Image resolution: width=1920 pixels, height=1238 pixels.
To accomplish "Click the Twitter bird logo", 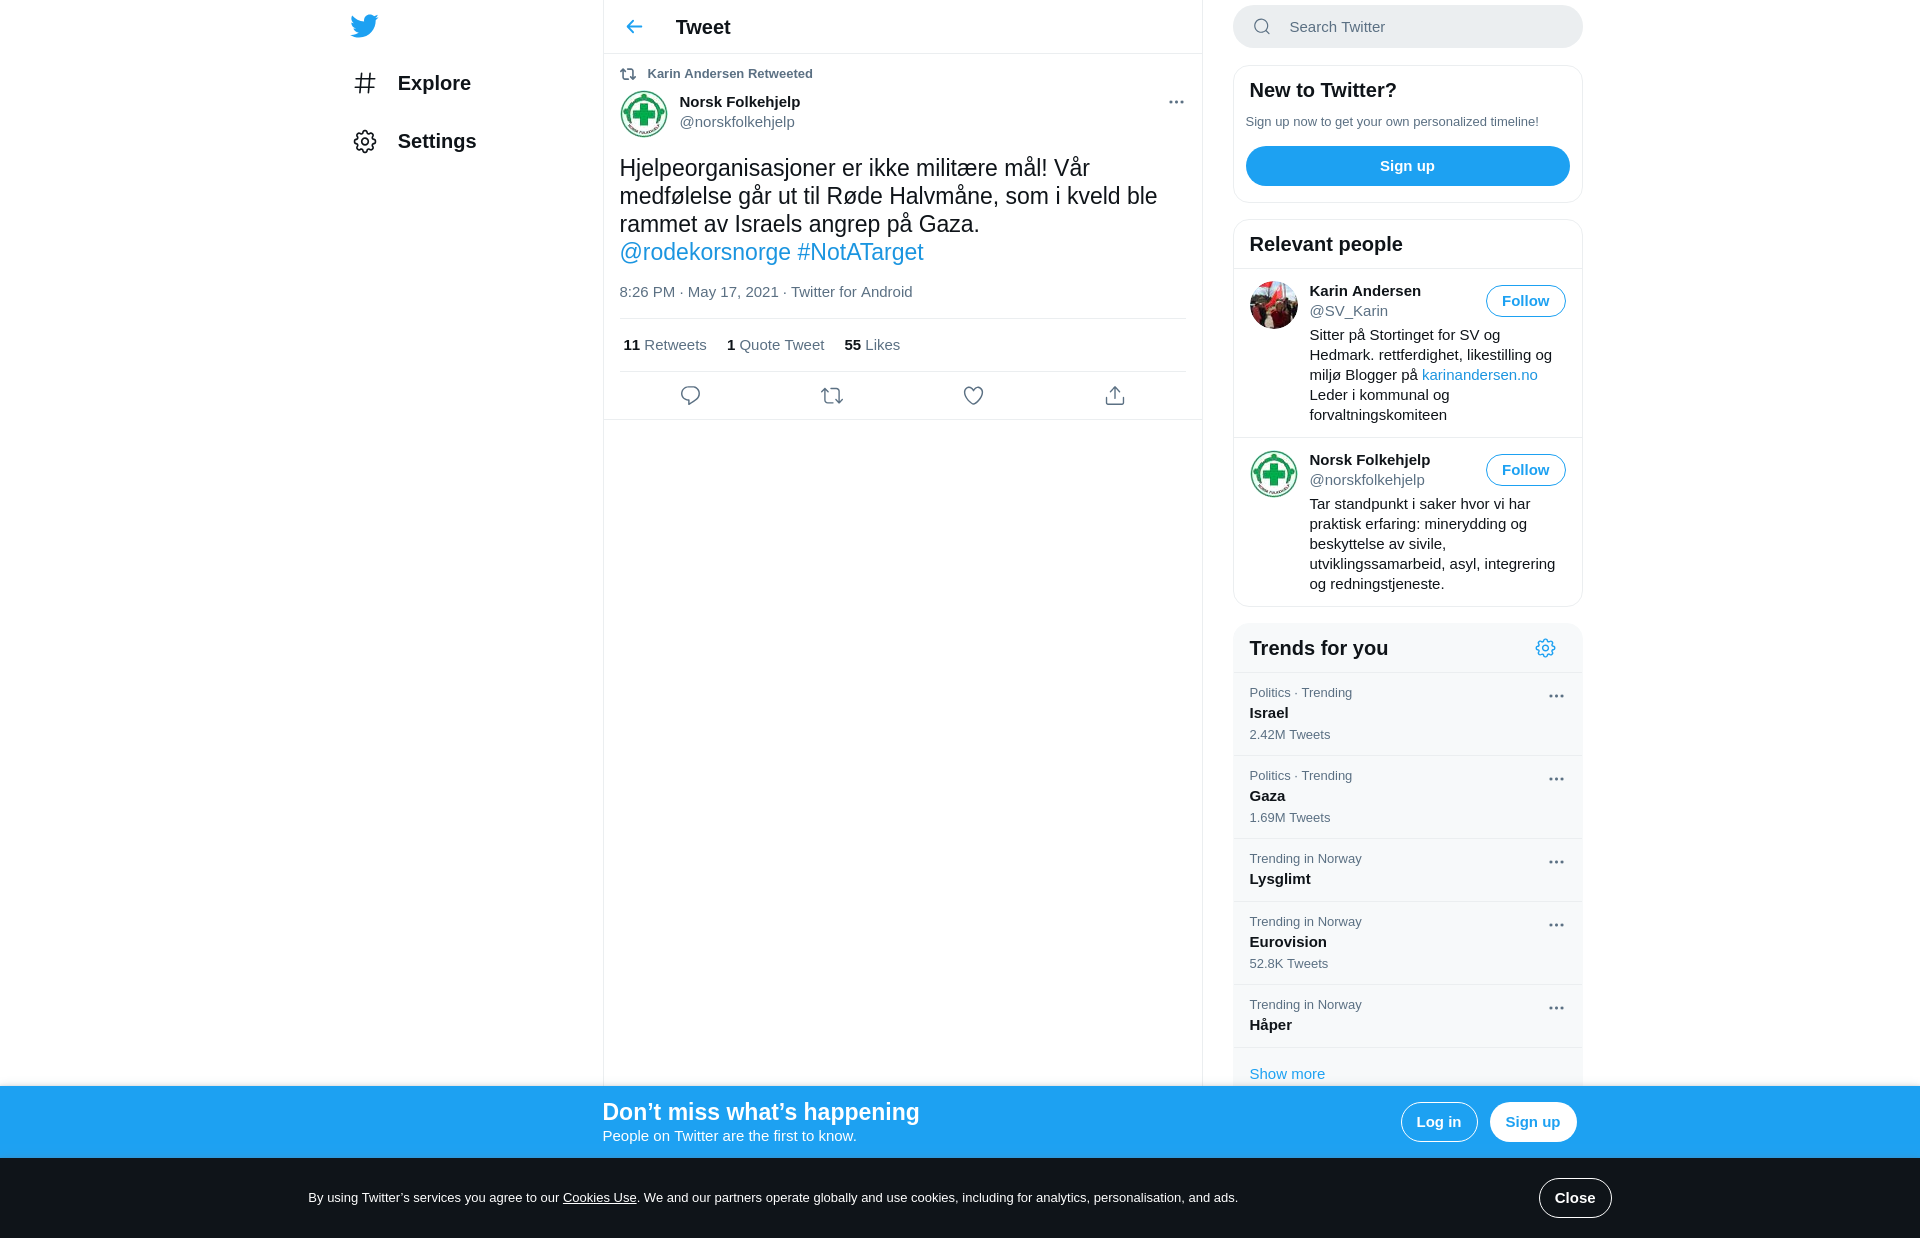I will coord(364,26).
